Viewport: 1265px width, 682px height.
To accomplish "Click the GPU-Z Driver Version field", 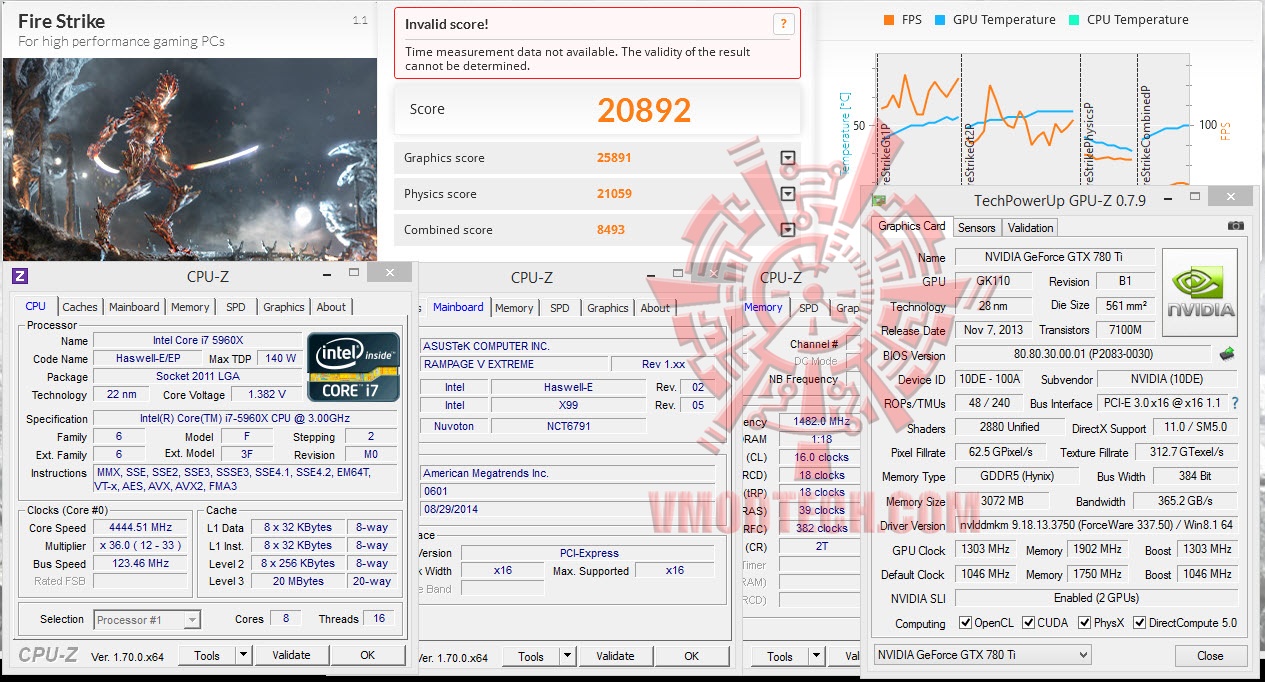I will pyautogui.click(x=1096, y=526).
